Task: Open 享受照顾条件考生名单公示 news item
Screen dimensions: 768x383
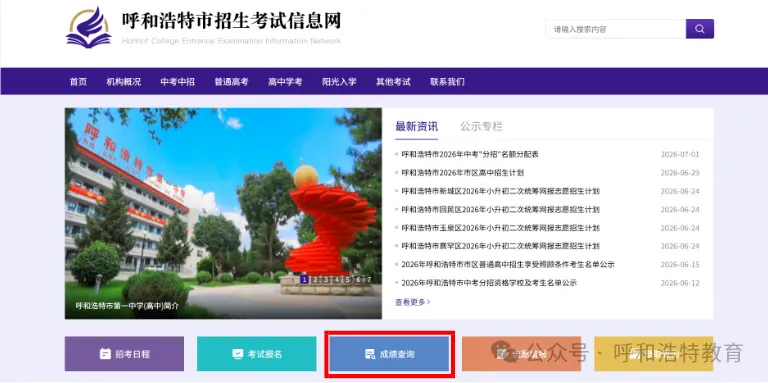Action: click(508, 264)
